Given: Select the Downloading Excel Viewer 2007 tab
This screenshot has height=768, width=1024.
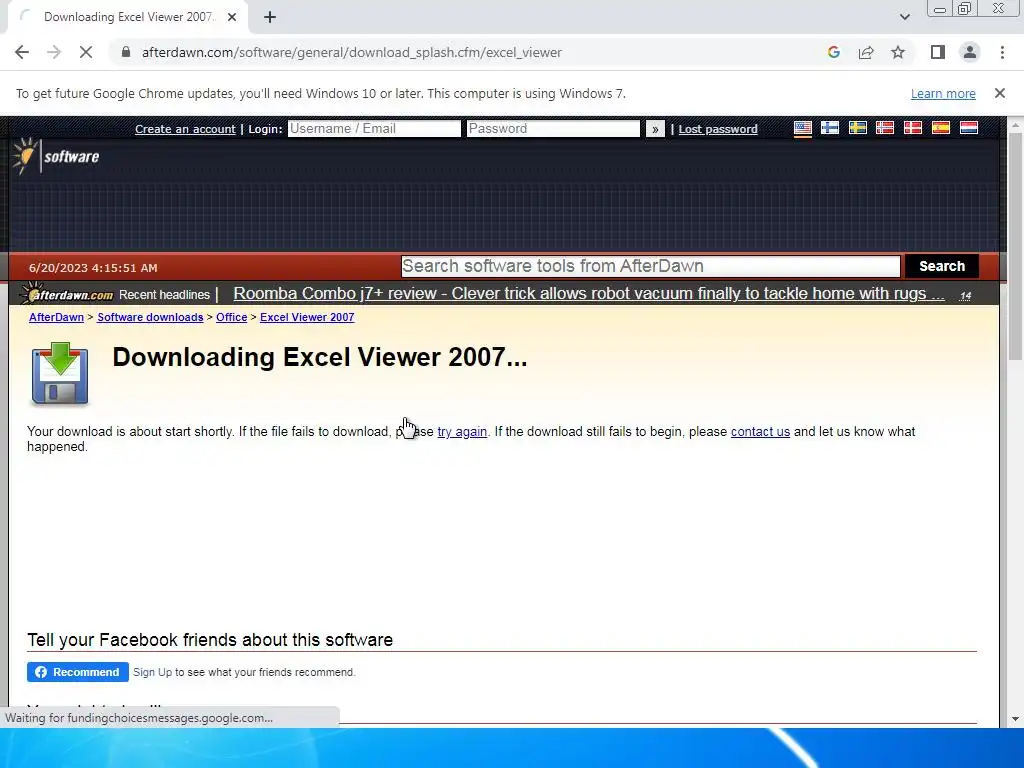Looking at the screenshot, I should (128, 18).
